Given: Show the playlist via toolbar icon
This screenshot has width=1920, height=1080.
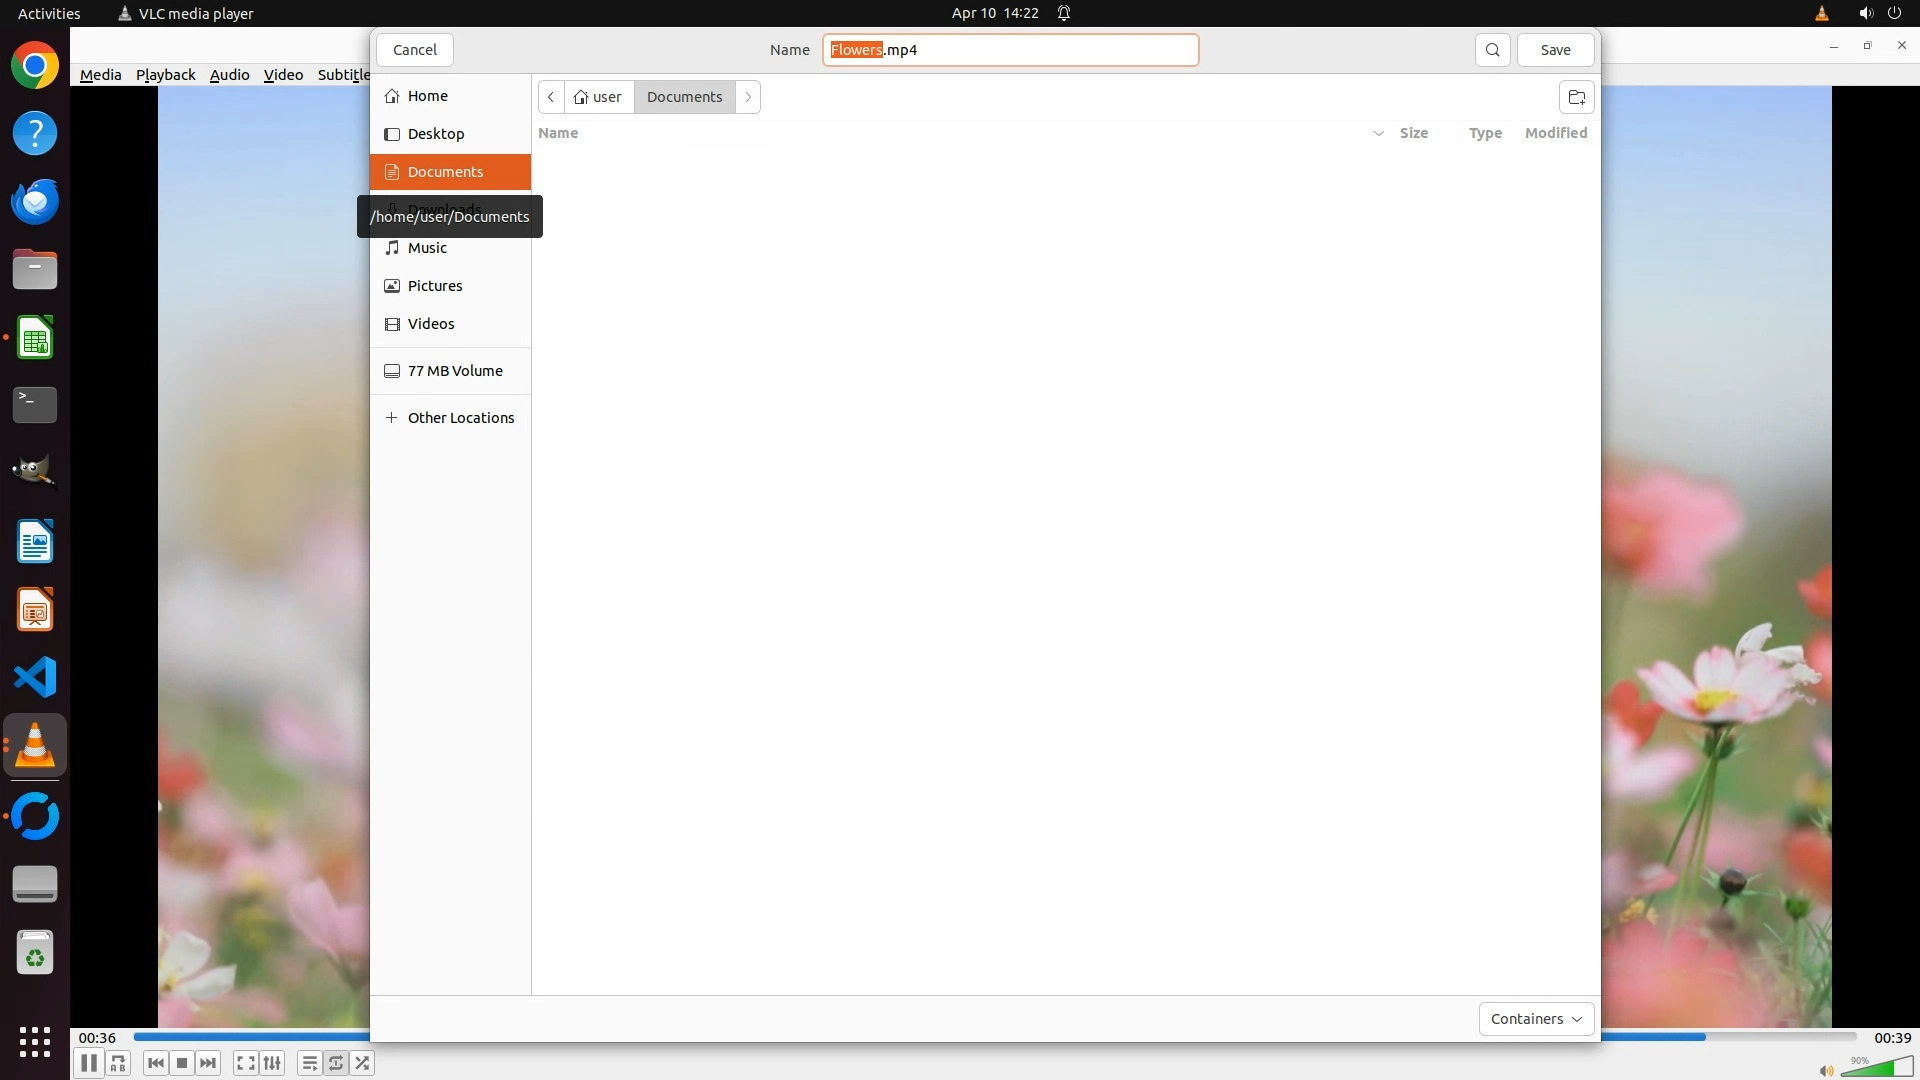Looking at the screenshot, I should tap(309, 1063).
